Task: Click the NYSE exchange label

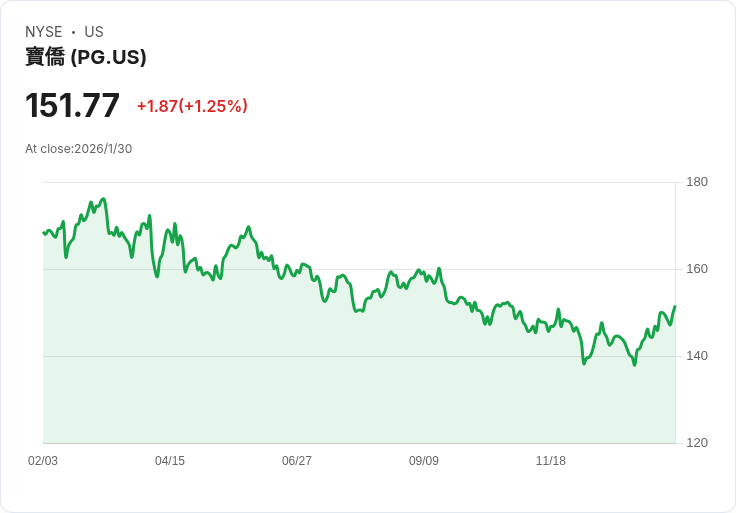Action: pyautogui.click(x=43, y=32)
